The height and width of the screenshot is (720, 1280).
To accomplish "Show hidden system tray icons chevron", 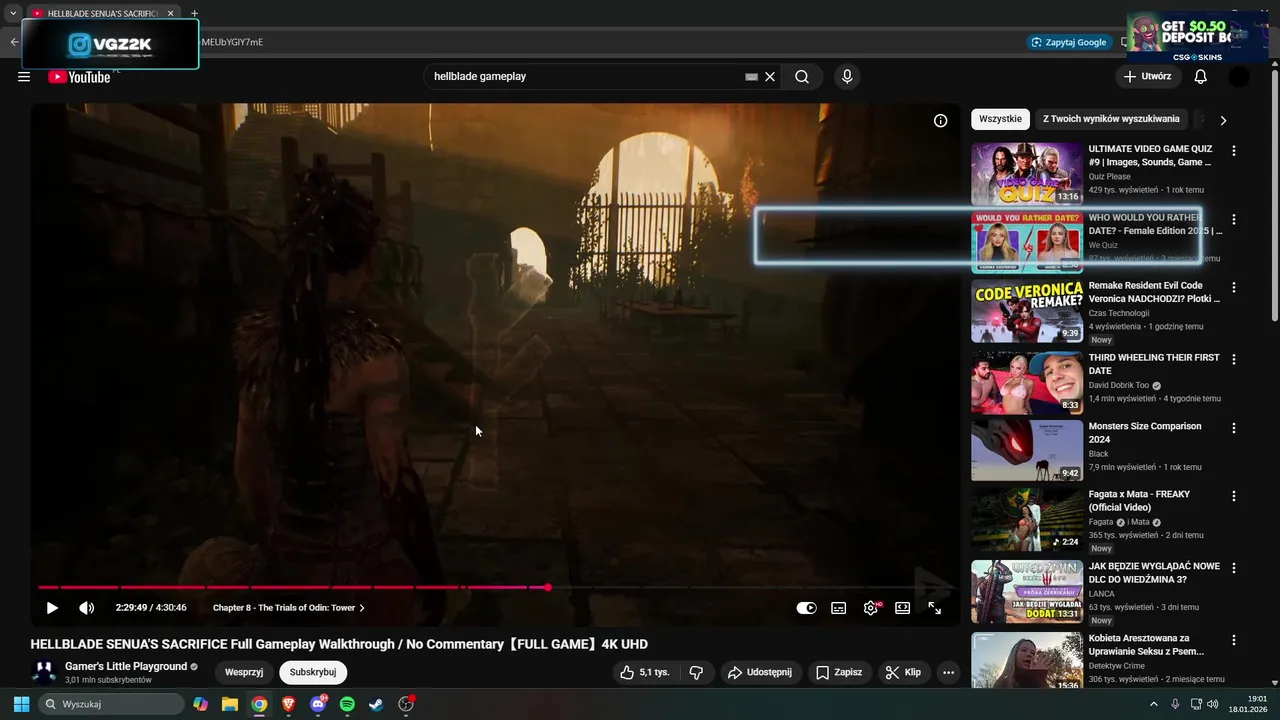I will [x=1154, y=704].
